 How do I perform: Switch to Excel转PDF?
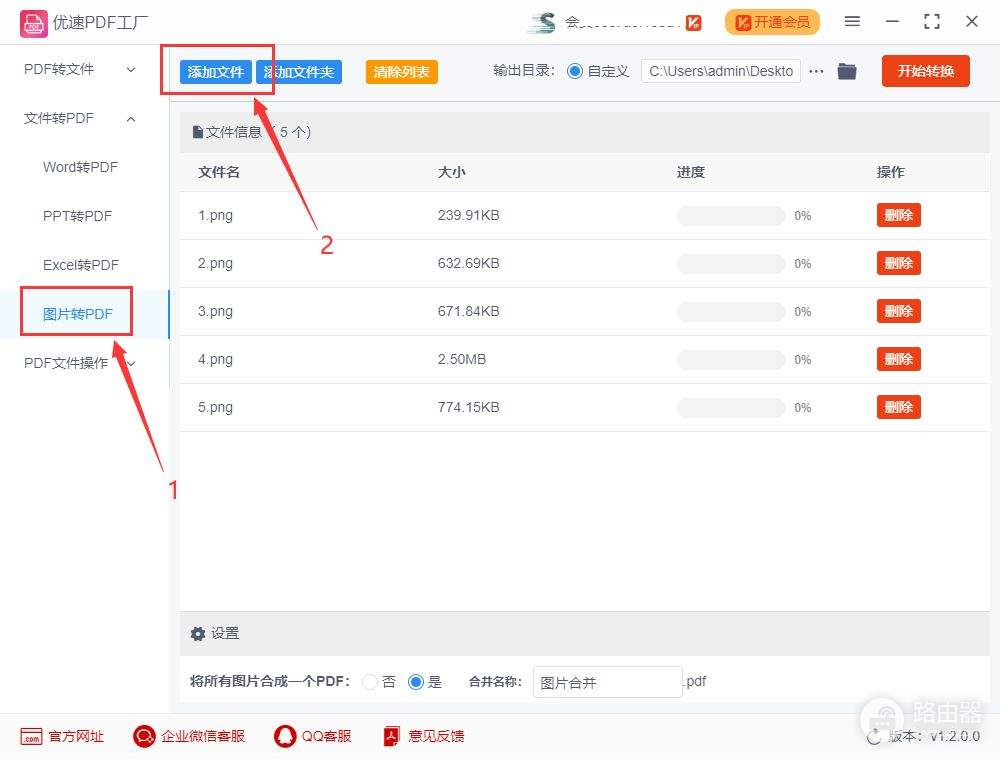[80, 265]
